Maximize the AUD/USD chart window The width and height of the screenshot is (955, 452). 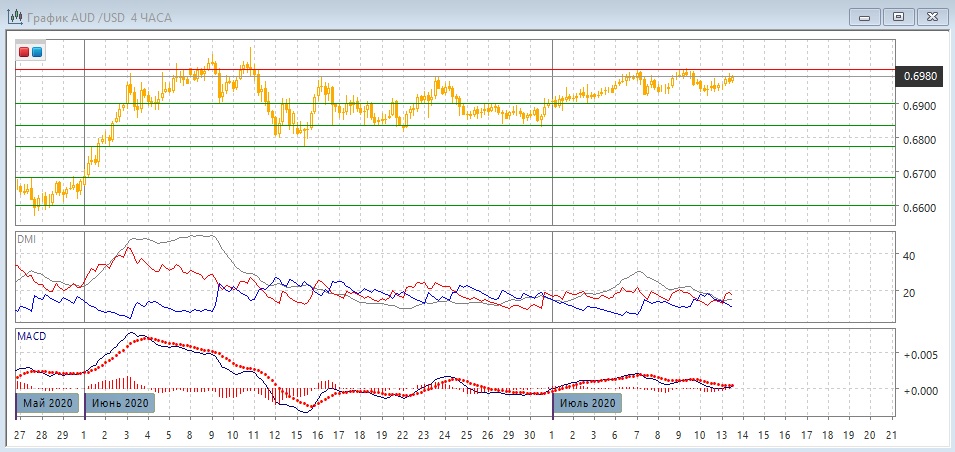pos(899,16)
